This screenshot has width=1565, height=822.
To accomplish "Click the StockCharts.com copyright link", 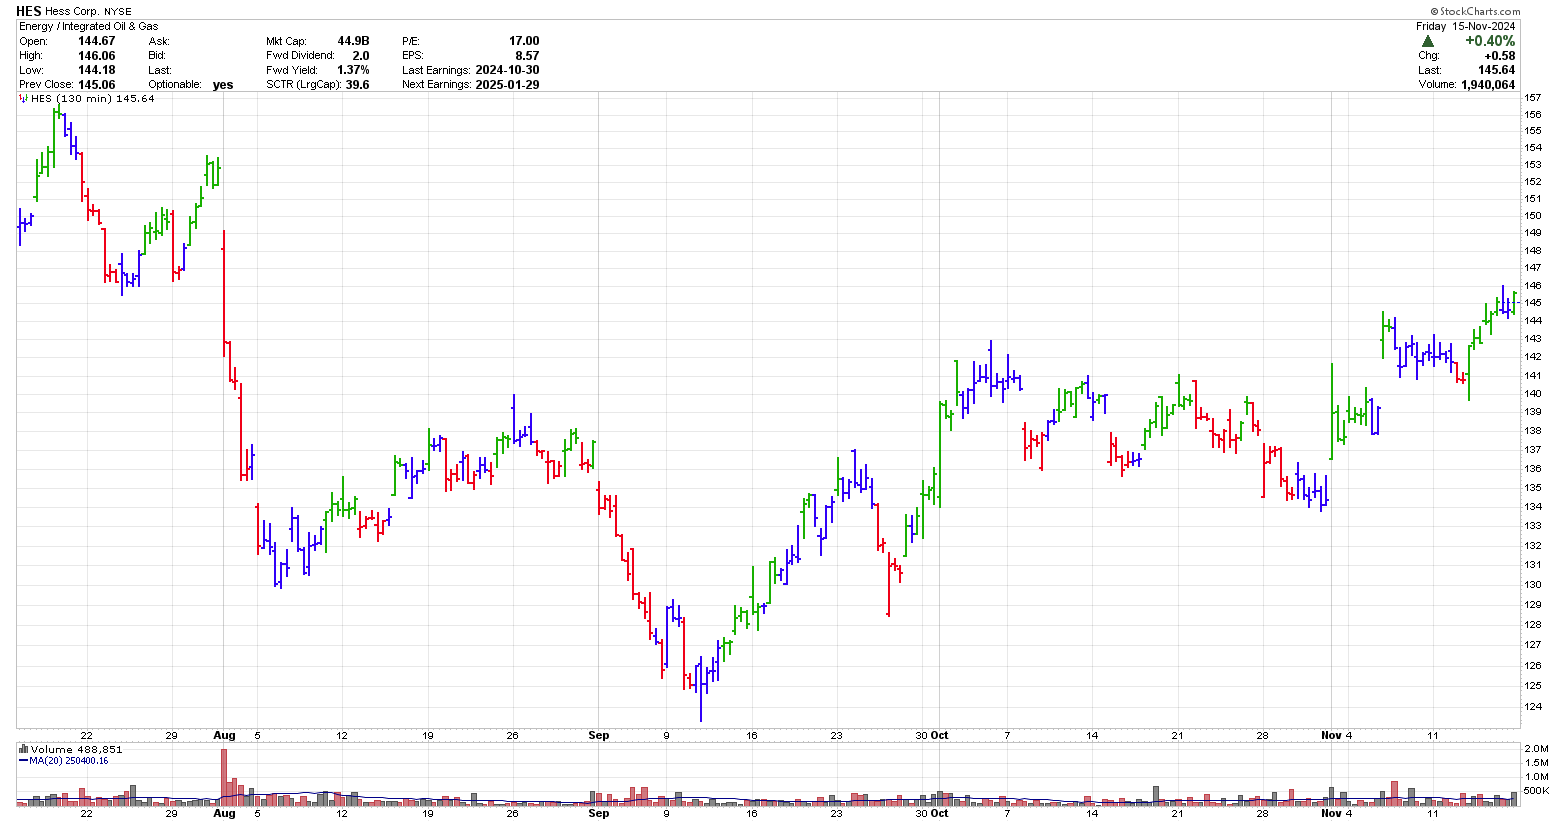I will tap(1476, 12).
